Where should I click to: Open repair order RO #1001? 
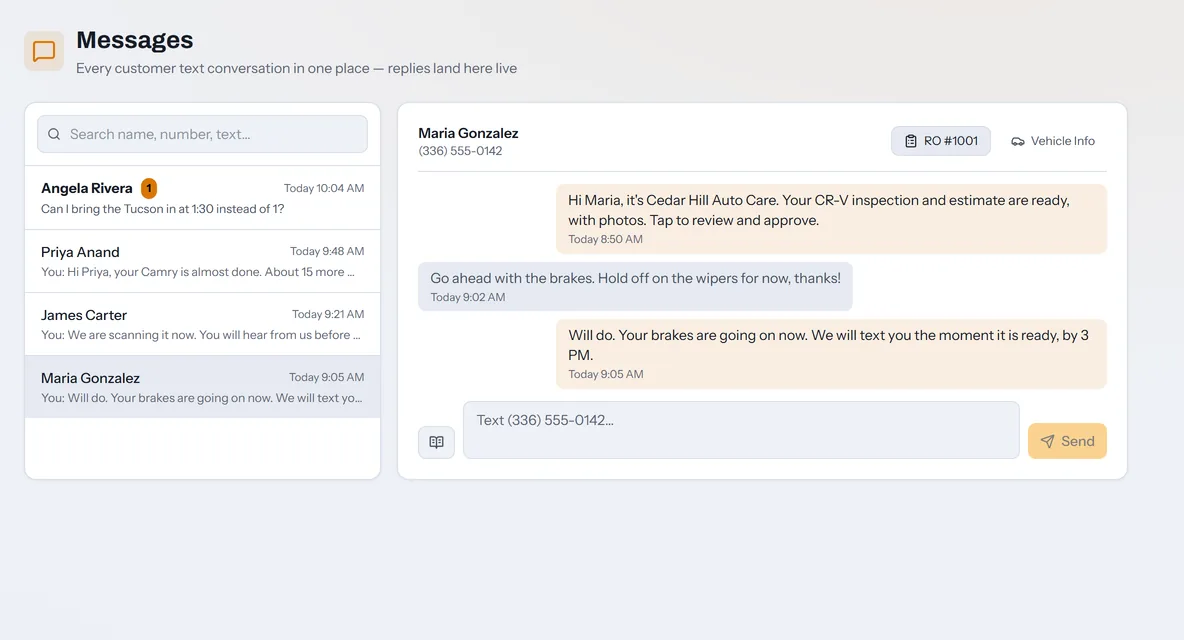pos(941,141)
